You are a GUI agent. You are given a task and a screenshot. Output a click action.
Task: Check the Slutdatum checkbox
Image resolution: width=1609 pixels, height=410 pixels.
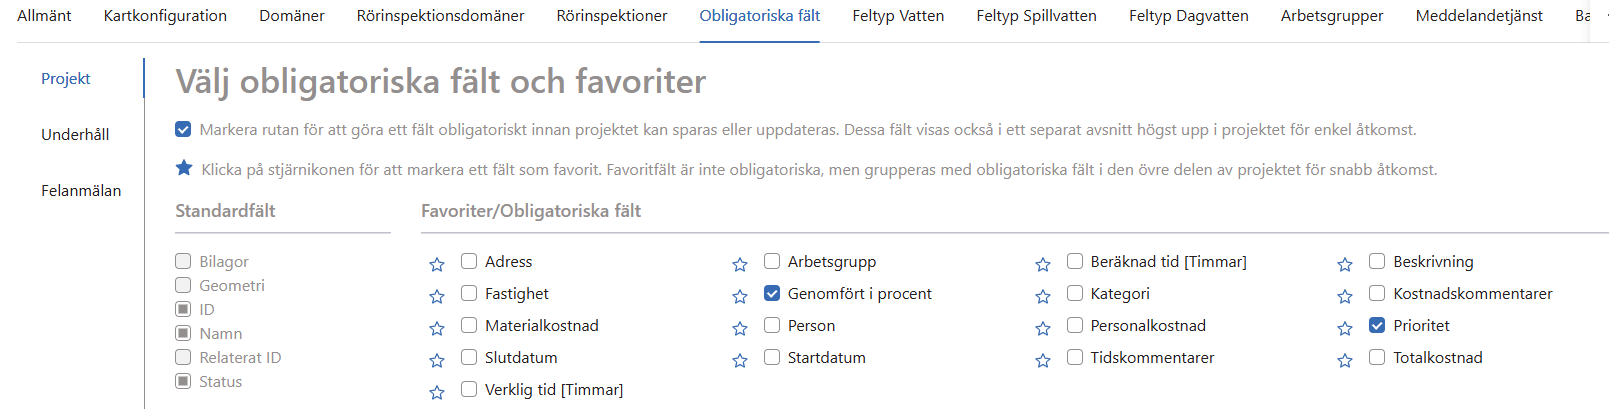[x=469, y=357]
